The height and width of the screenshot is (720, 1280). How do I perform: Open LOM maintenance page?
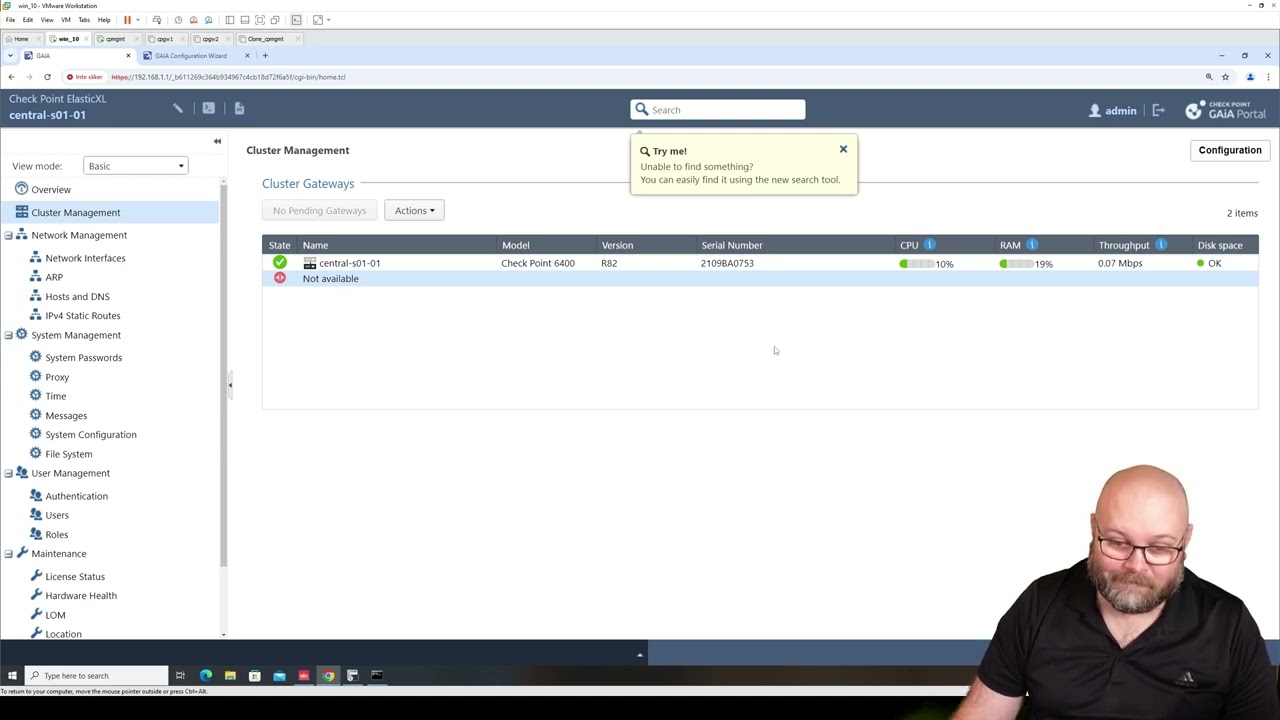coord(55,615)
